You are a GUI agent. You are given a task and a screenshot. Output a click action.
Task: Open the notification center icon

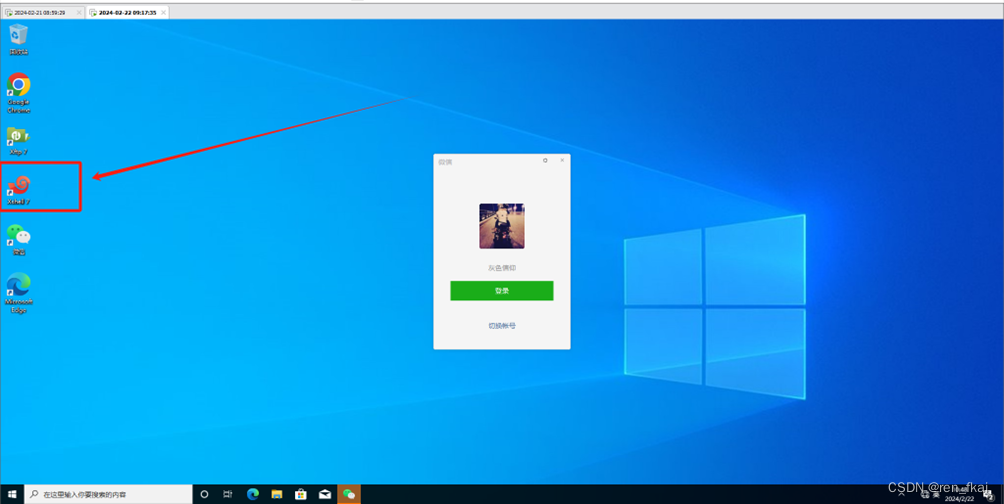tap(989, 494)
